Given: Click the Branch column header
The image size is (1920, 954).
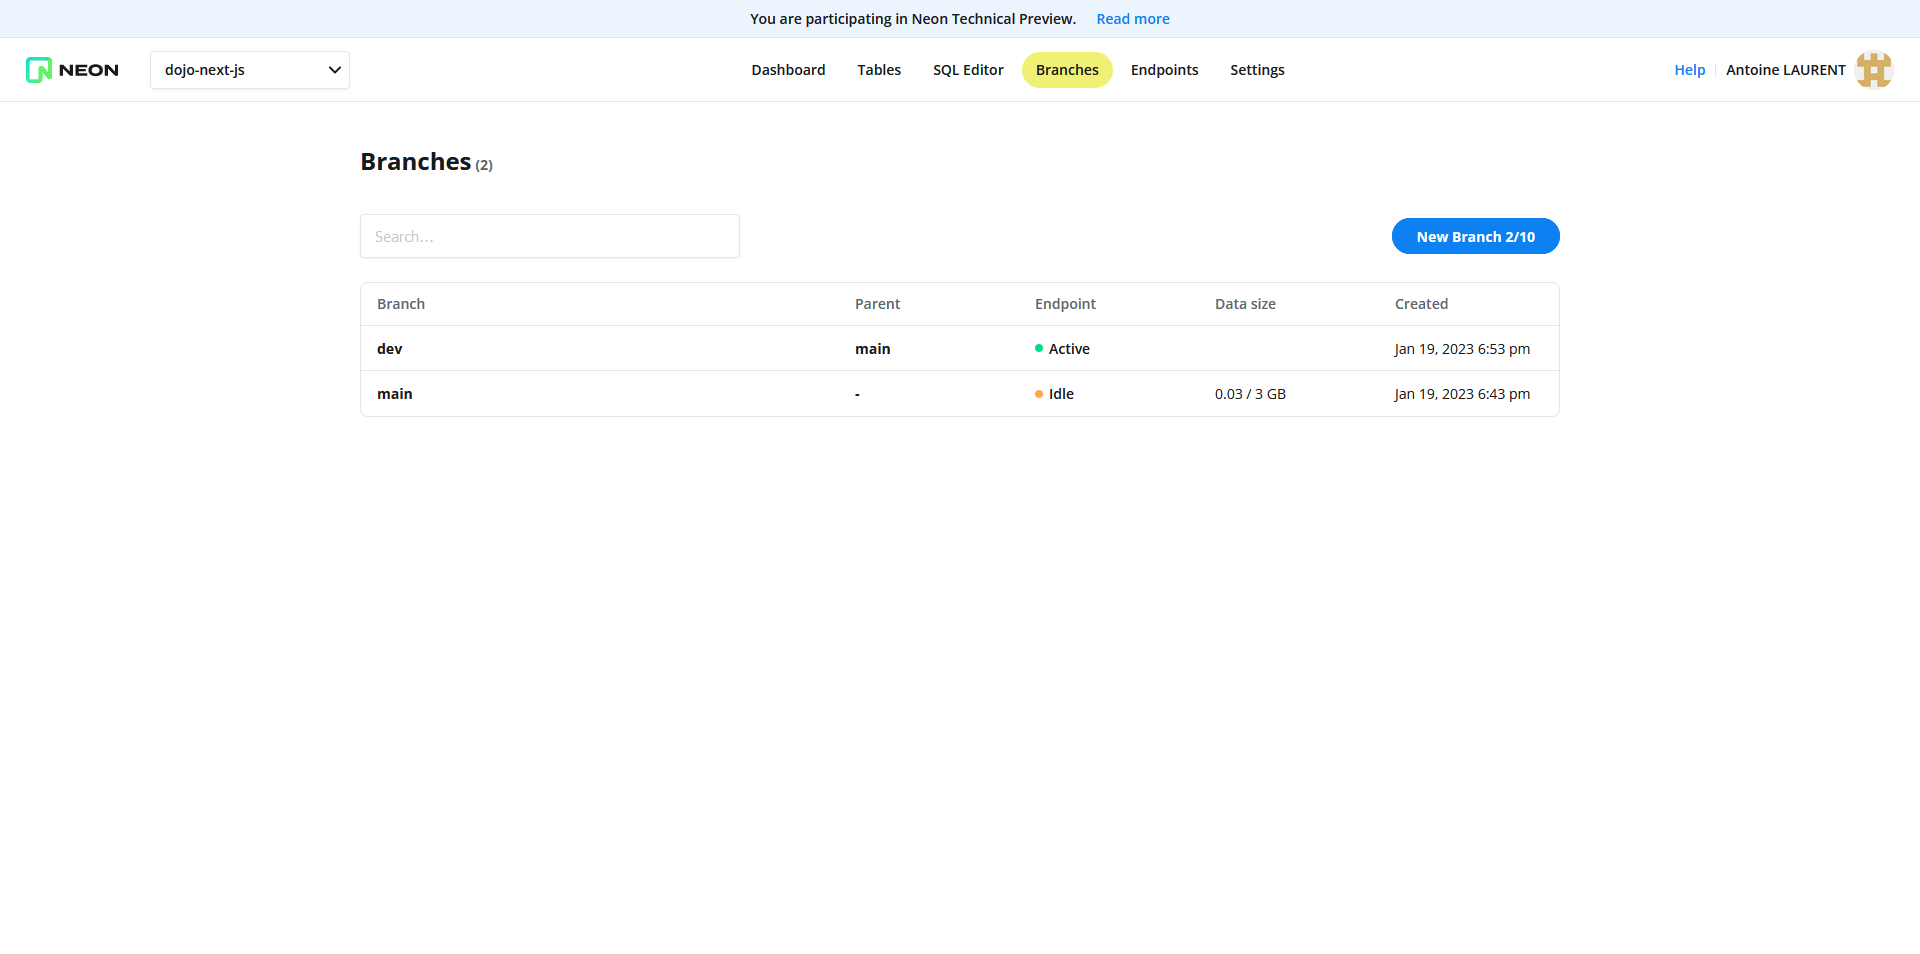Looking at the screenshot, I should click(x=401, y=304).
